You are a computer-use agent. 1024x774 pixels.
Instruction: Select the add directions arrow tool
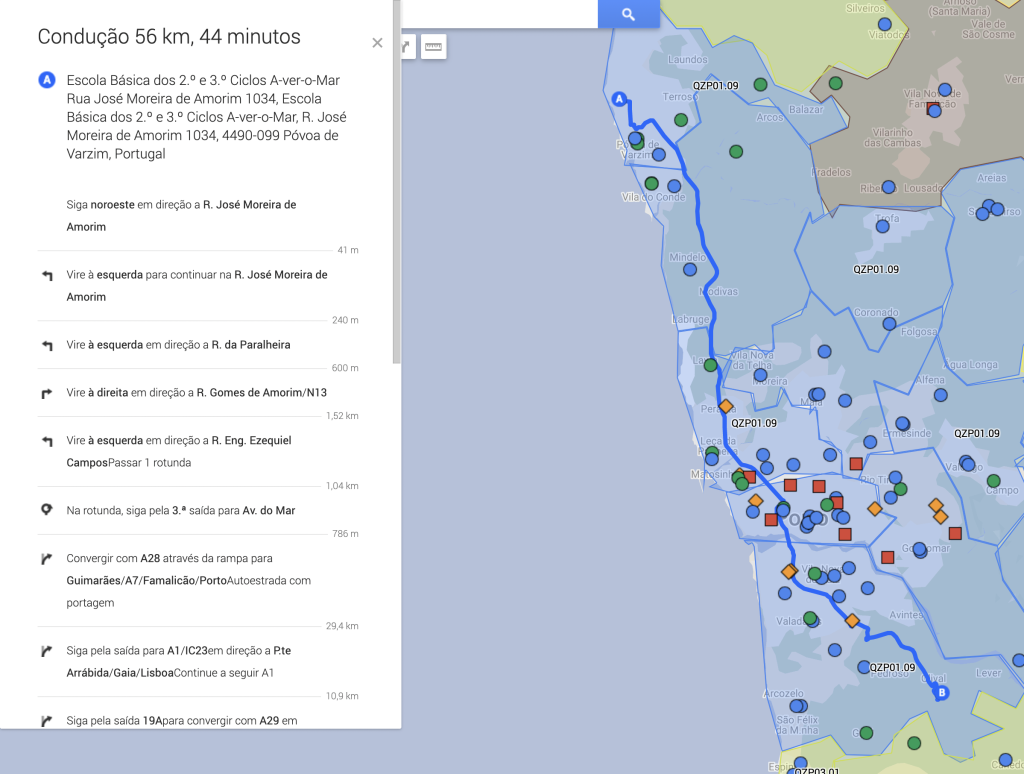[407, 46]
